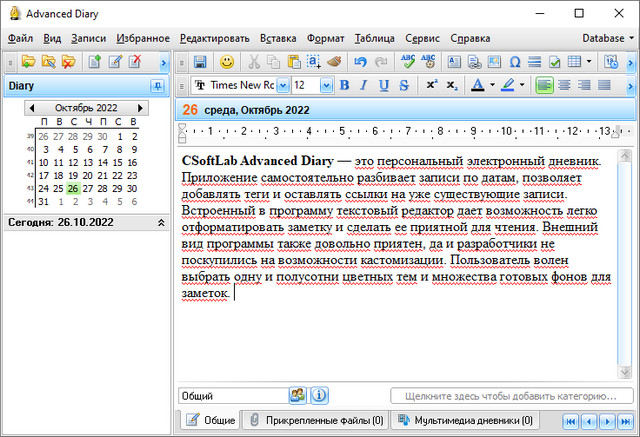Screen dimensions: 640x437
Task: Click the info icon near category field
Action: (319, 395)
